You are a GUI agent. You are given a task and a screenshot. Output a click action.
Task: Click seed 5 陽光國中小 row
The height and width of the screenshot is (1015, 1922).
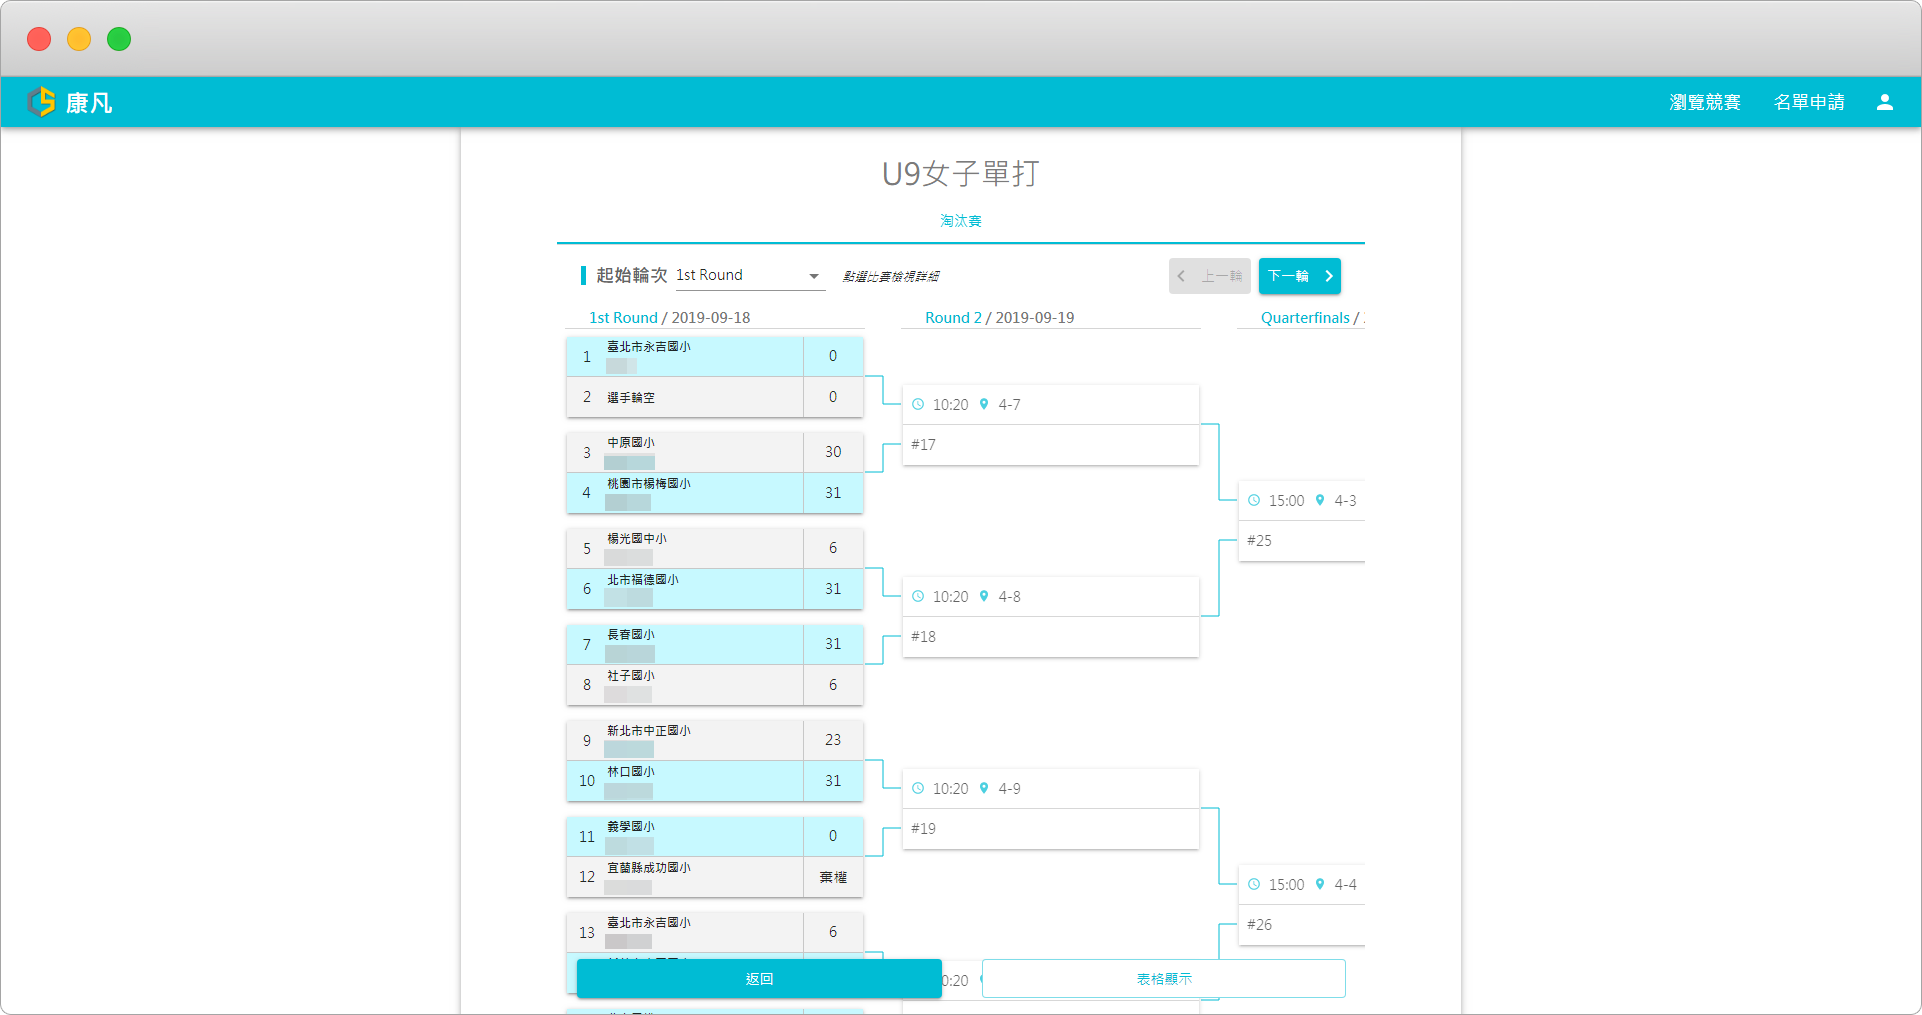(x=715, y=548)
